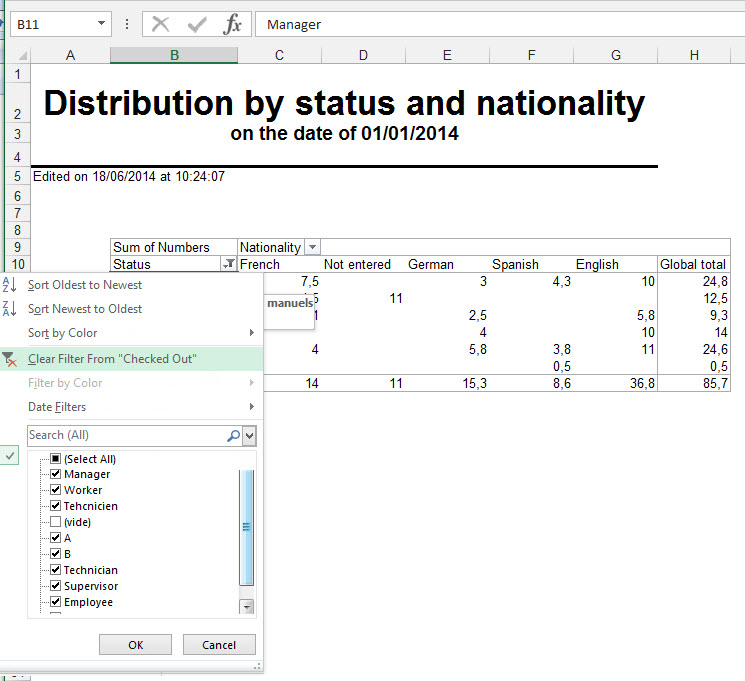The width and height of the screenshot is (745, 681).
Task: Expand the Name Box dropdown arrow
Action: pyautogui.click(x=102, y=24)
